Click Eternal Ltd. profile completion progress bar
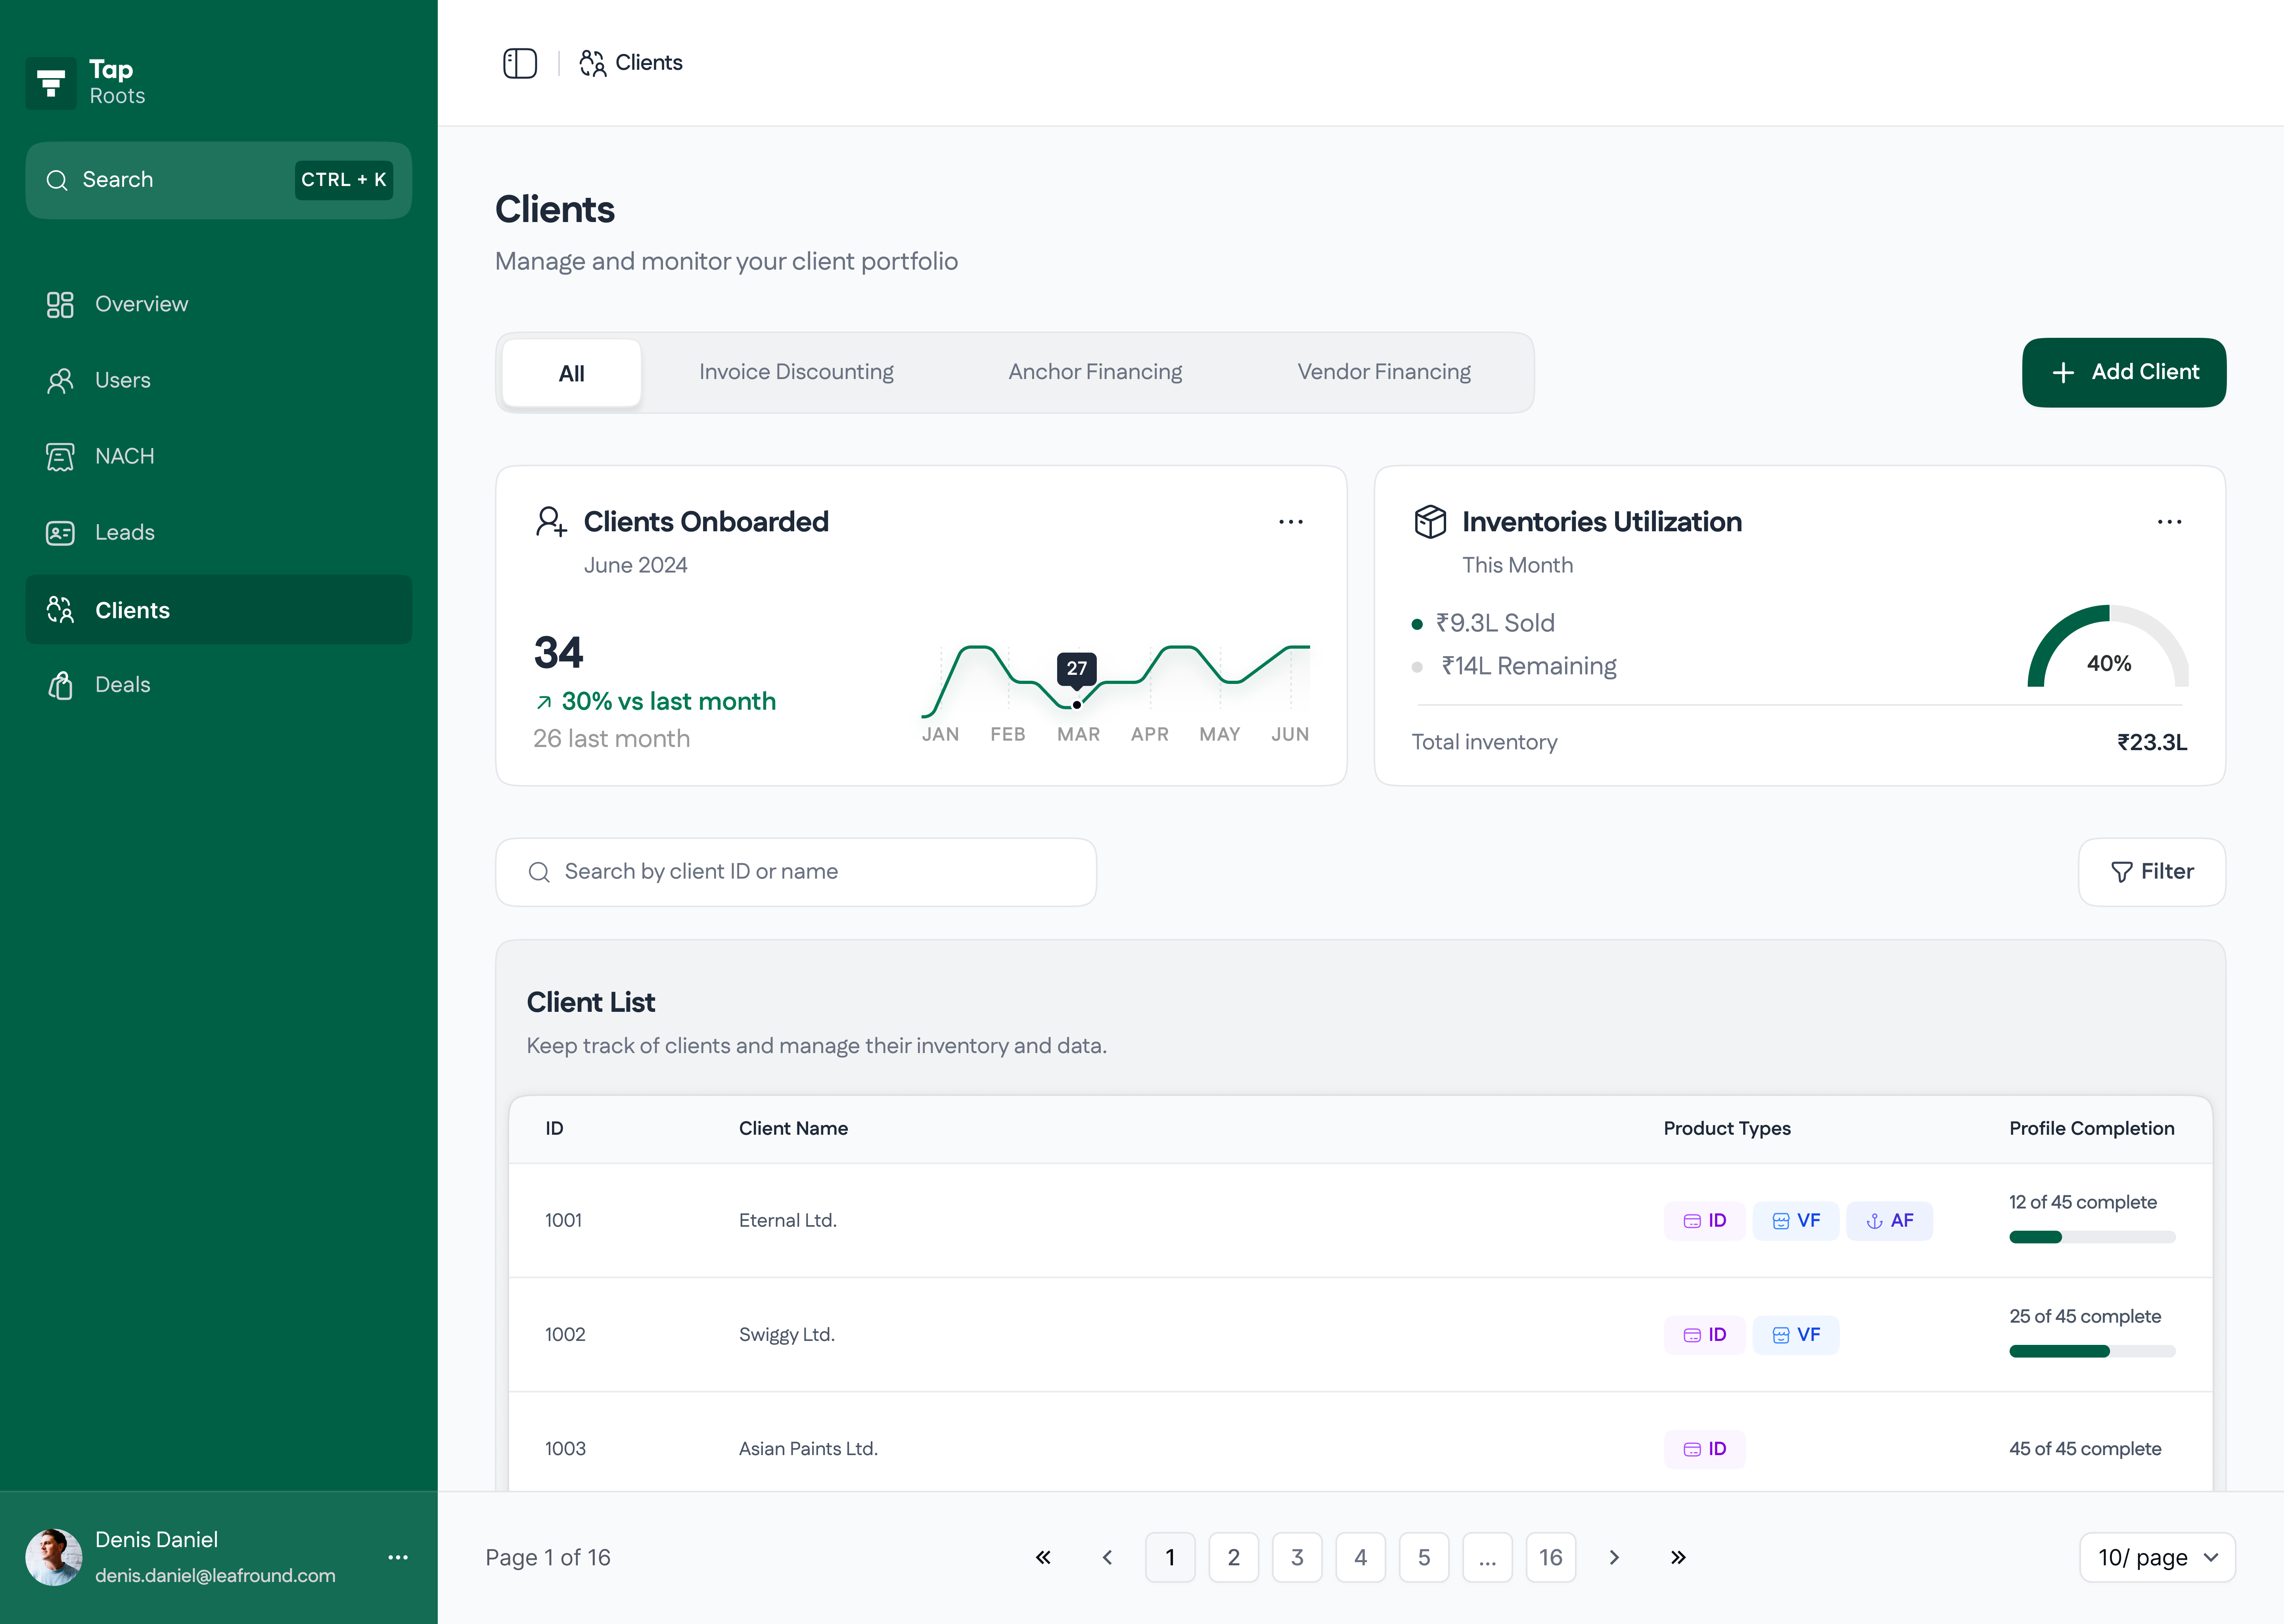Image resolution: width=2284 pixels, height=1624 pixels. (2092, 1237)
